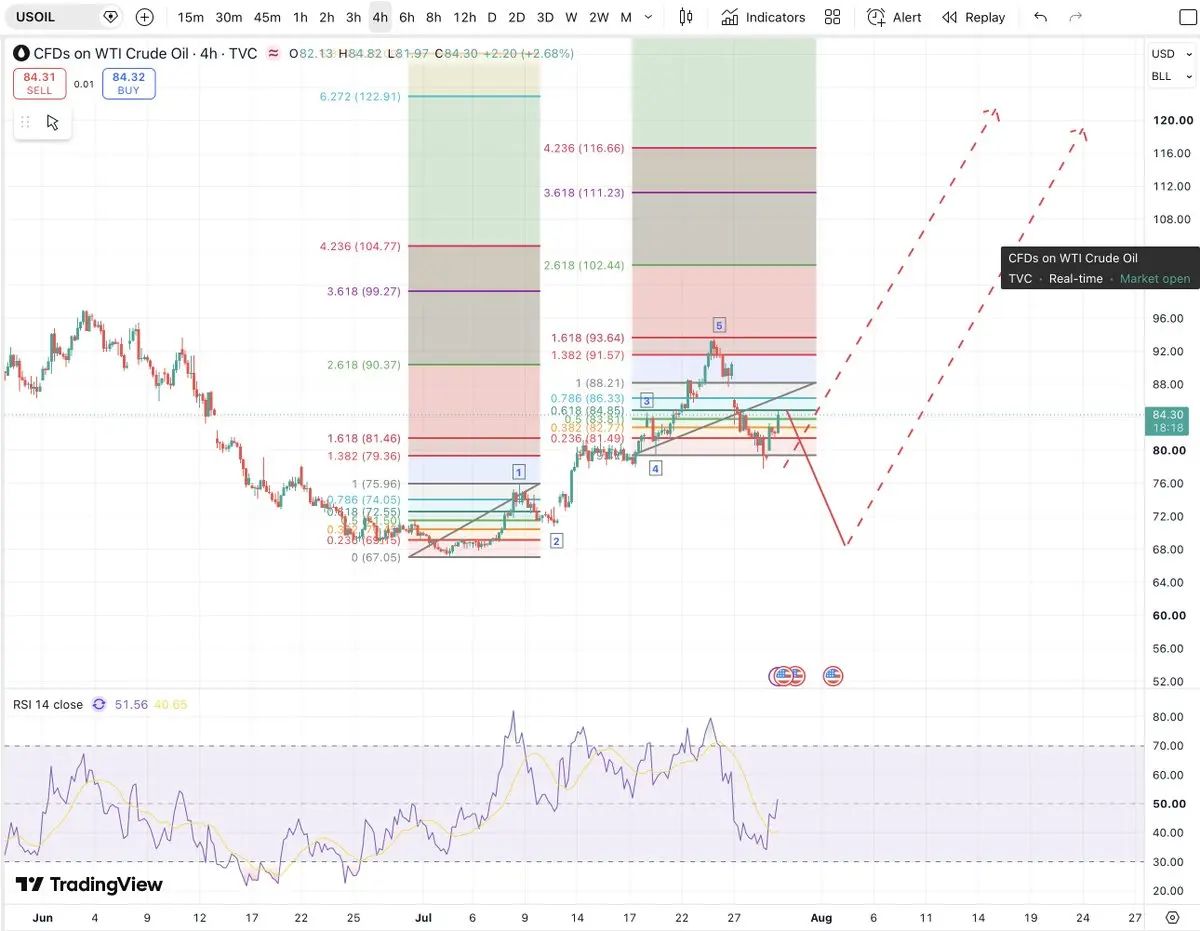Click the 6.272 (122.91) Fibonacci level

click(x=360, y=96)
